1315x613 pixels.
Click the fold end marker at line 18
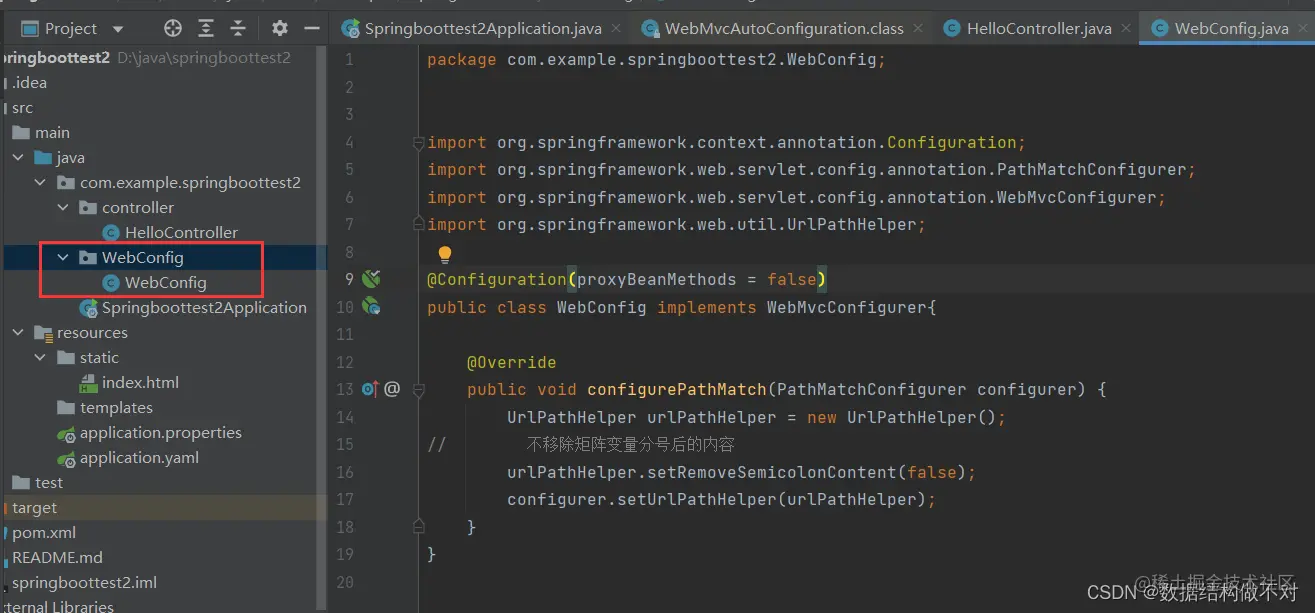[x=419, y=526]
